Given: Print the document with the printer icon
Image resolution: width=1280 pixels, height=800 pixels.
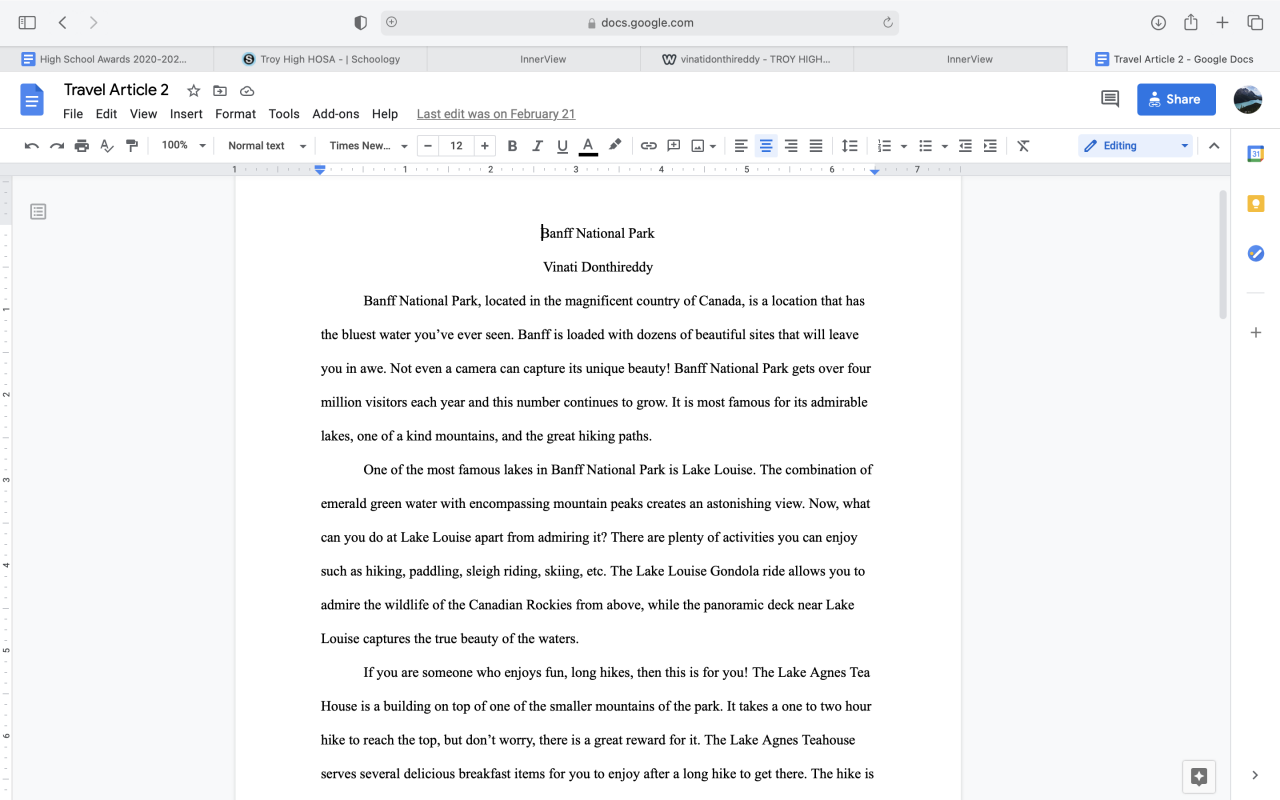Looking at the screenshot, I should pos(82,146).
